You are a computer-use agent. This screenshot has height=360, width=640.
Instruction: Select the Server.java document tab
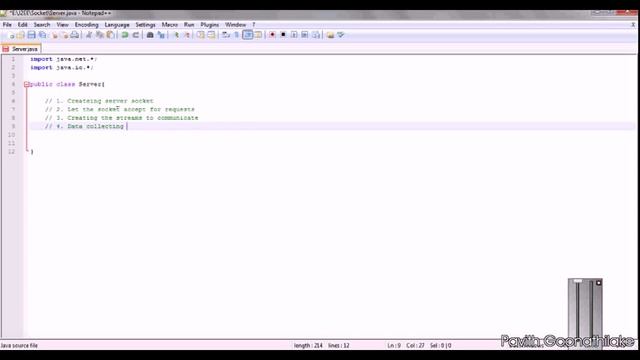coord(20,49)
